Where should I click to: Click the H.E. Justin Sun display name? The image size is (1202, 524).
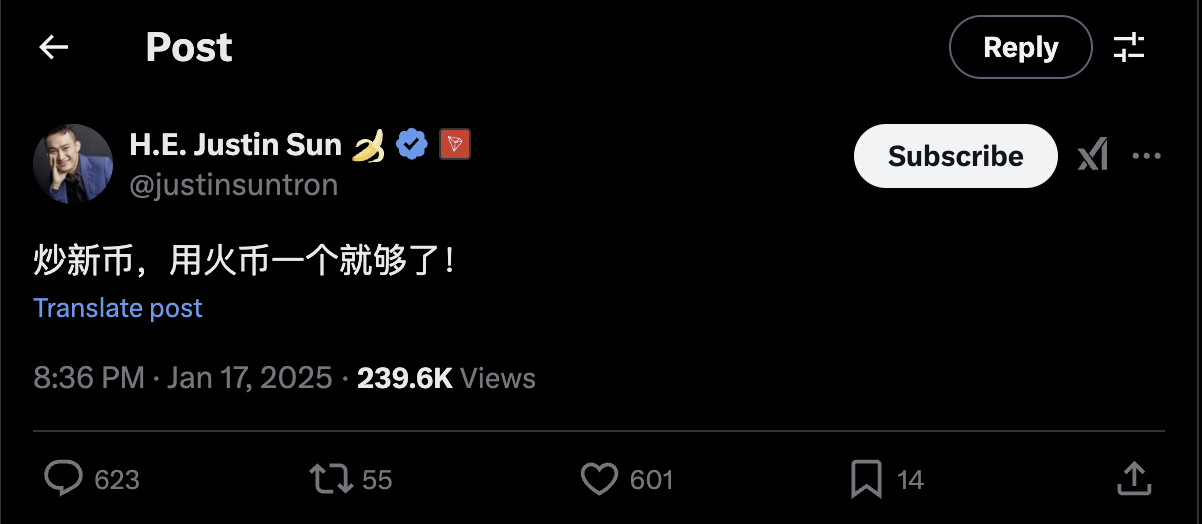click(x=236, y=145)
